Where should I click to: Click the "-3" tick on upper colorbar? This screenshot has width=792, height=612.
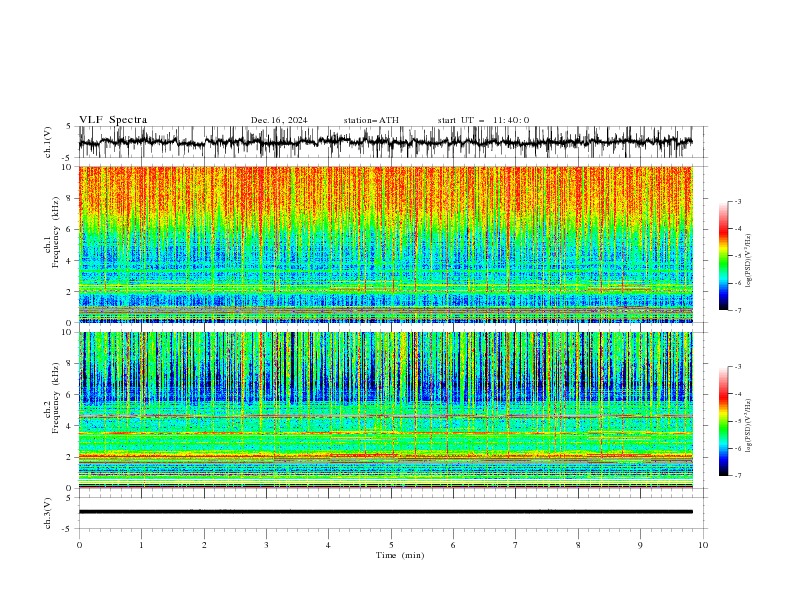point(738,201)
